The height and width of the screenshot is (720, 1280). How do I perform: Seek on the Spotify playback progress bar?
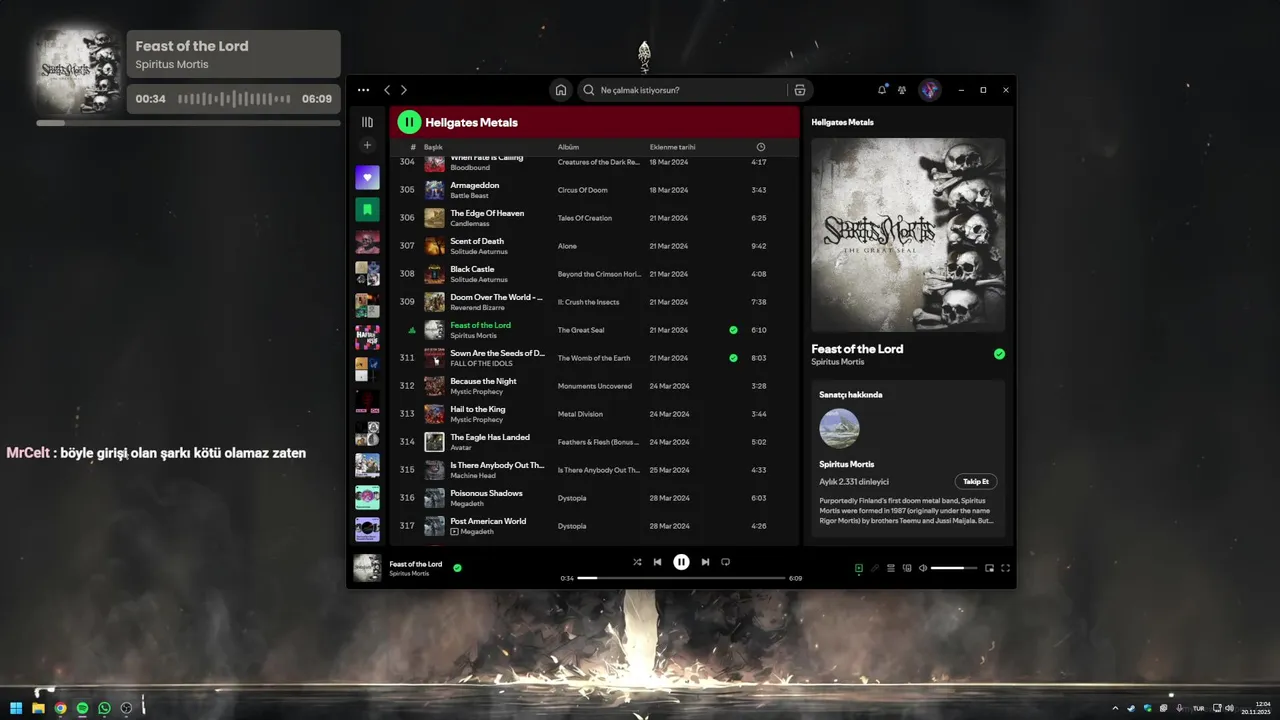pyautogui.click(x=681, y=578)
